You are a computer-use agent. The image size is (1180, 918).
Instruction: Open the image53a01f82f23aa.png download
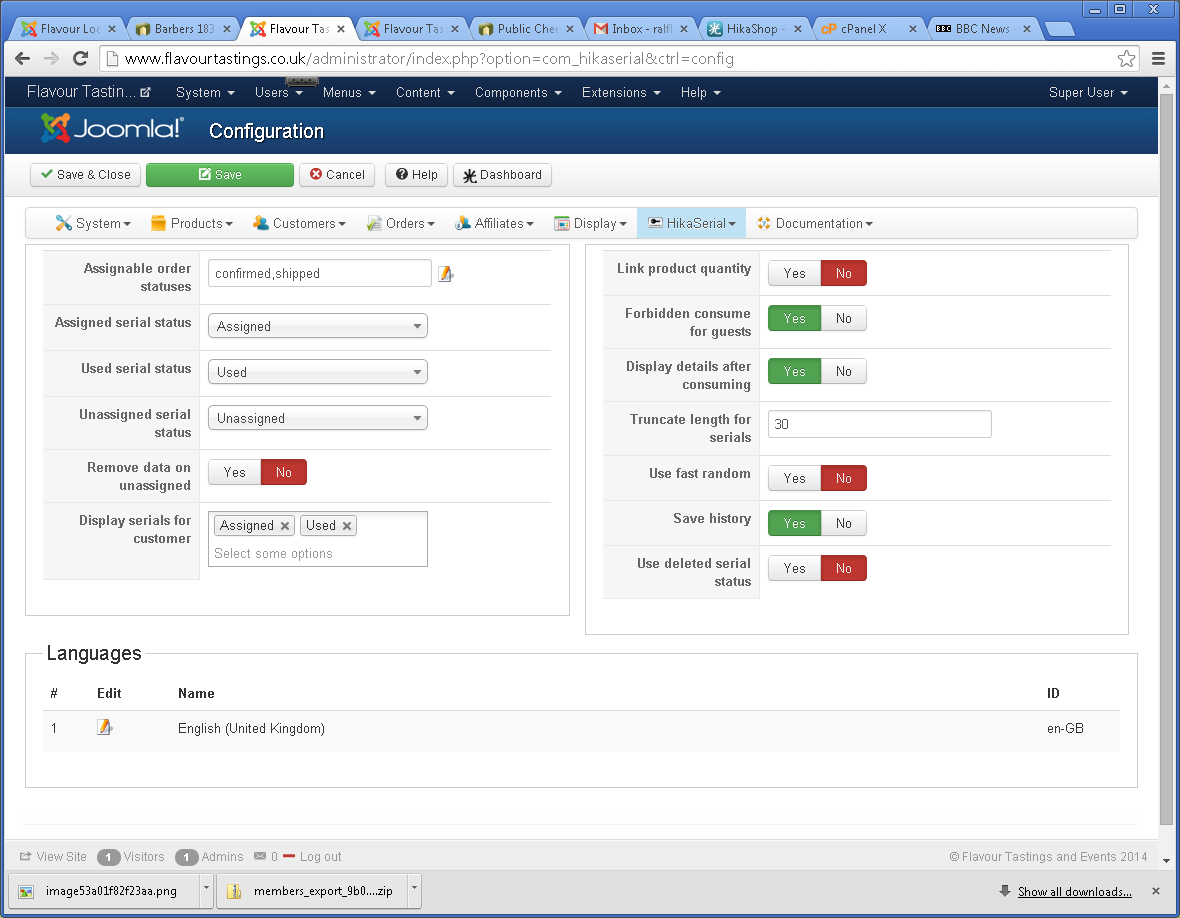click(x=104, y=891)
